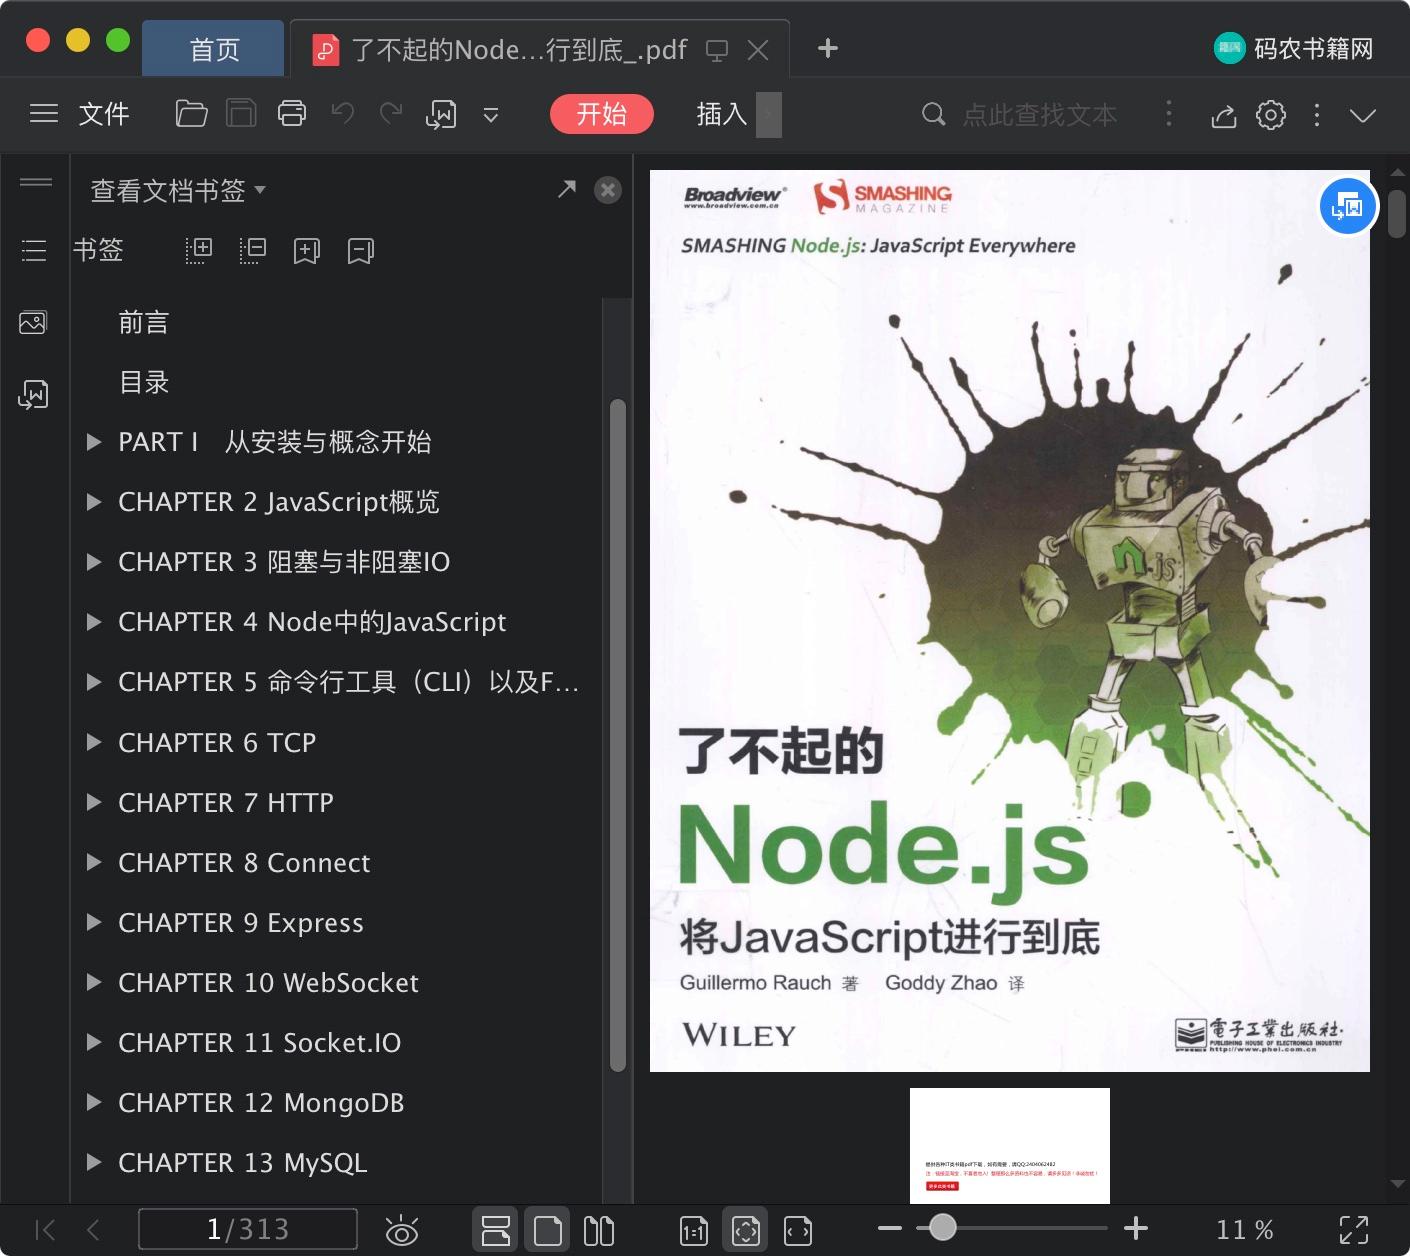Screen dimensions: 1410x1256
Task: Open the 前言 bookmark
Action: click(x=144, y=322)
